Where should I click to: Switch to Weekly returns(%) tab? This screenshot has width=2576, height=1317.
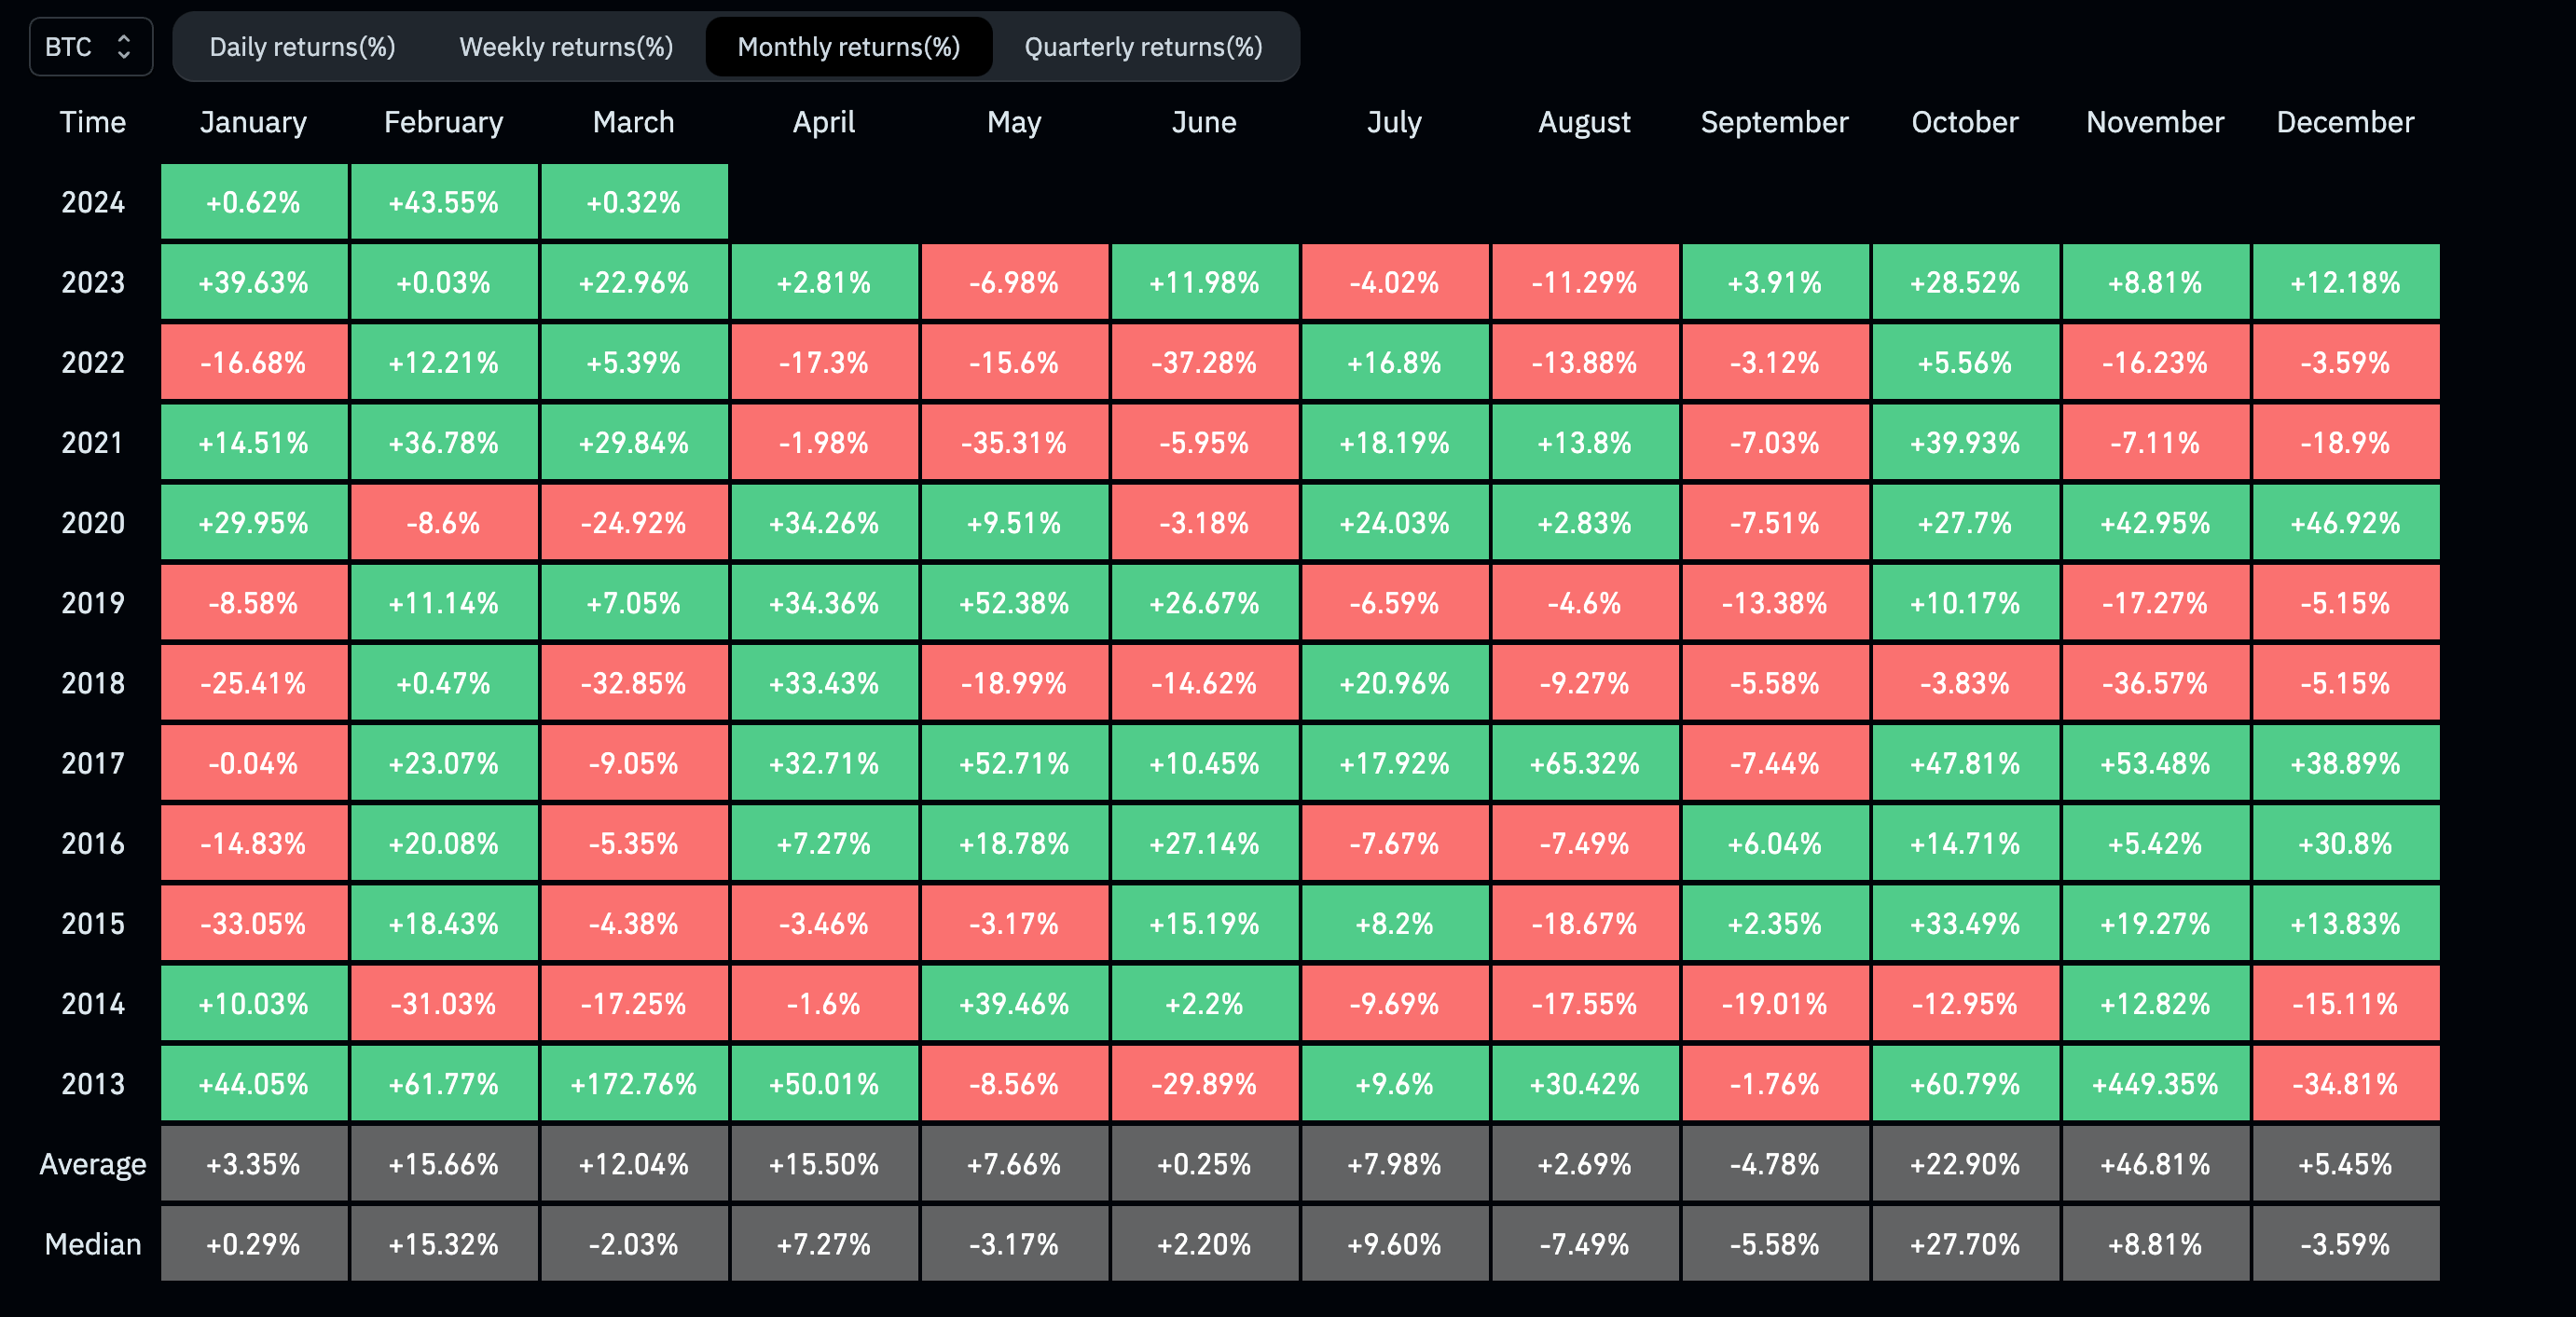(x=566, y=47)
